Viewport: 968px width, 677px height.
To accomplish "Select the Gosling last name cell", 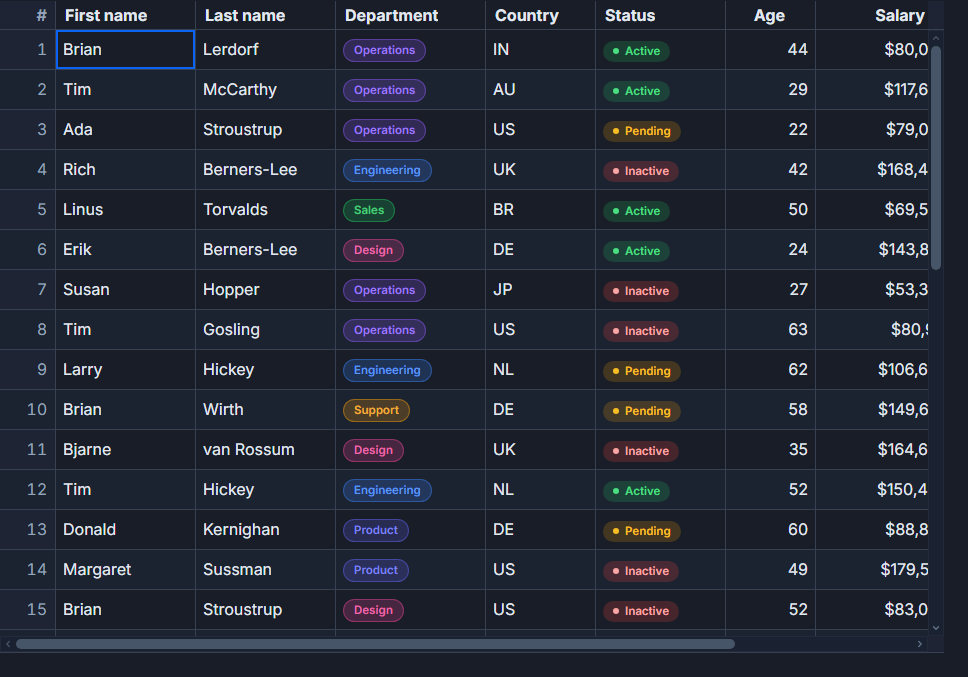I will (265, 330).
